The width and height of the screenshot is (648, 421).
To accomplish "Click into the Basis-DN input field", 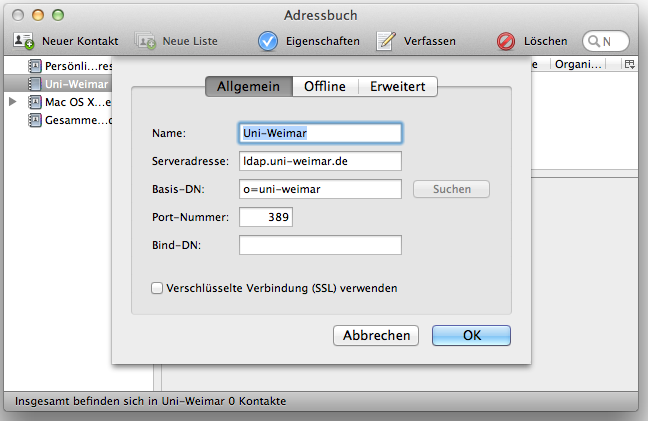I will [x=320, y=189].
